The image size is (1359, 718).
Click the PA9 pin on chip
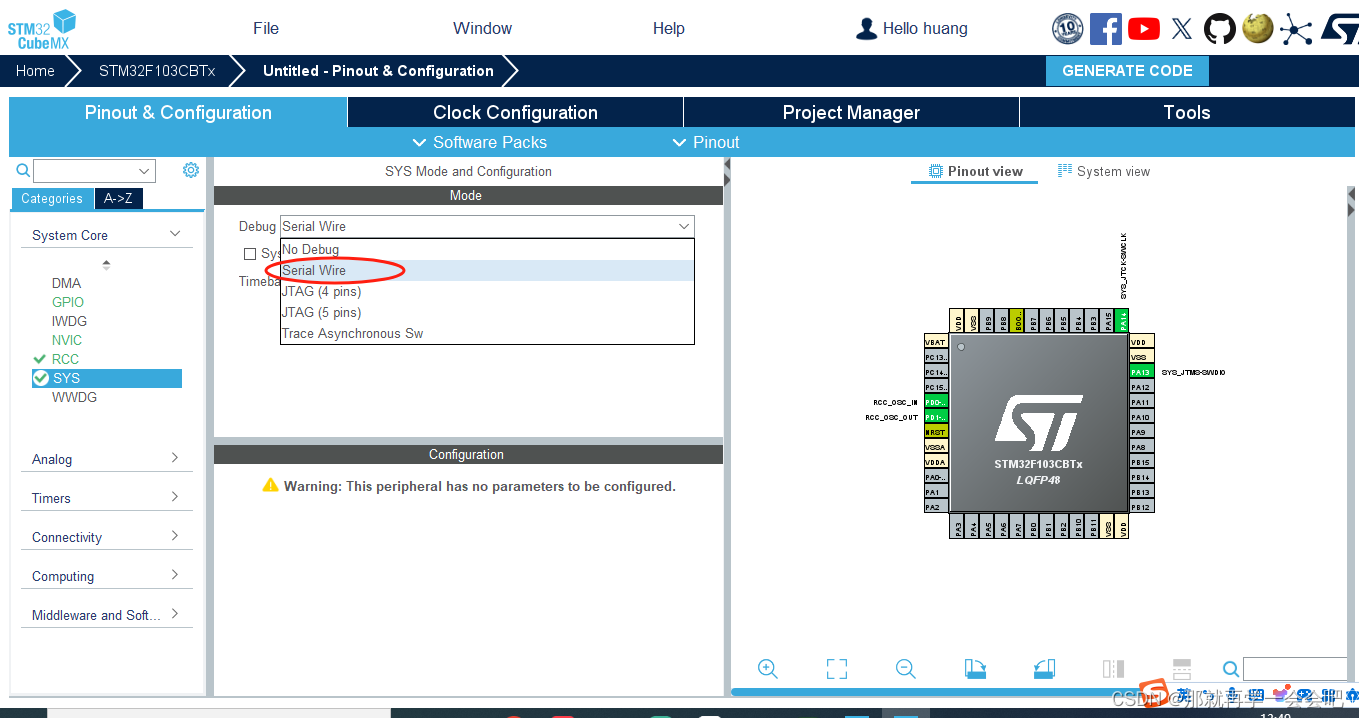click(x=1141, y=432)
